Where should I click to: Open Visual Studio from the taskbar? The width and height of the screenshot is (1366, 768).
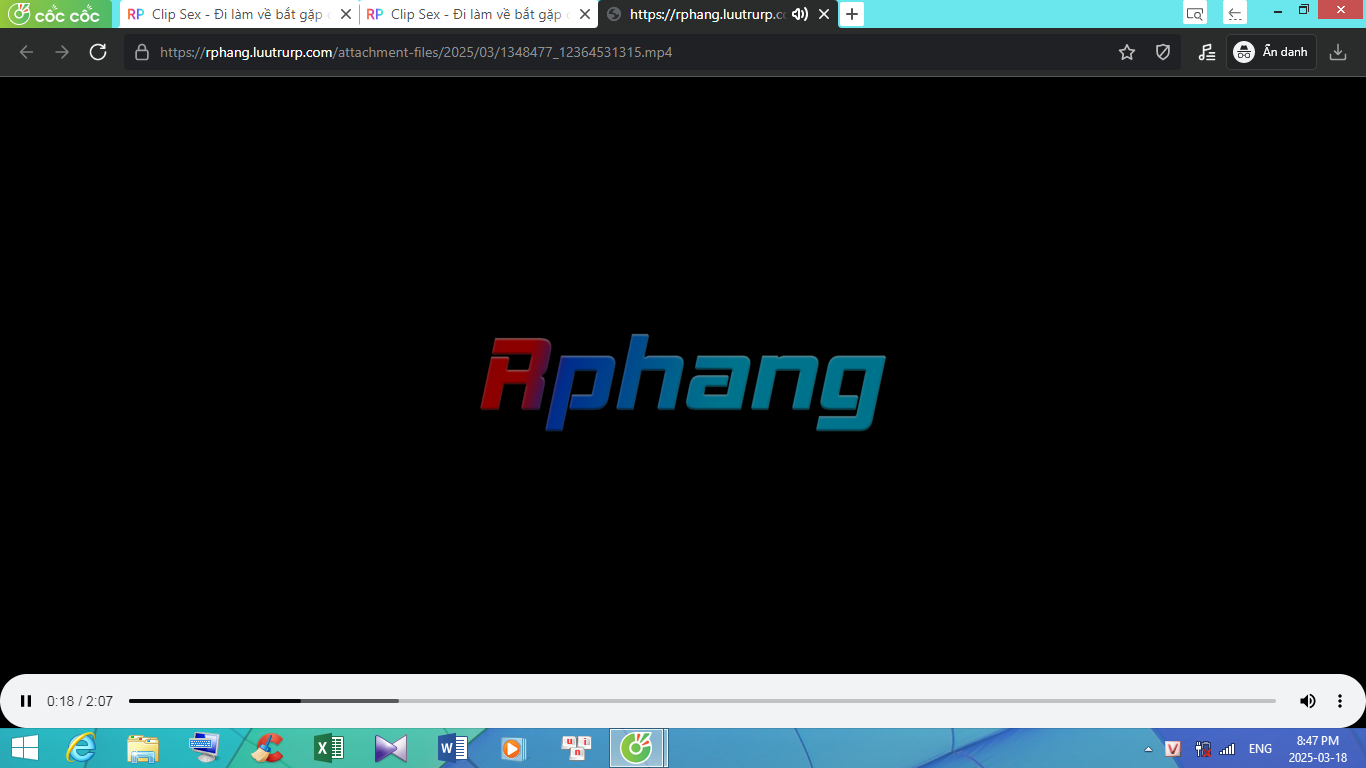coord(391,748)
